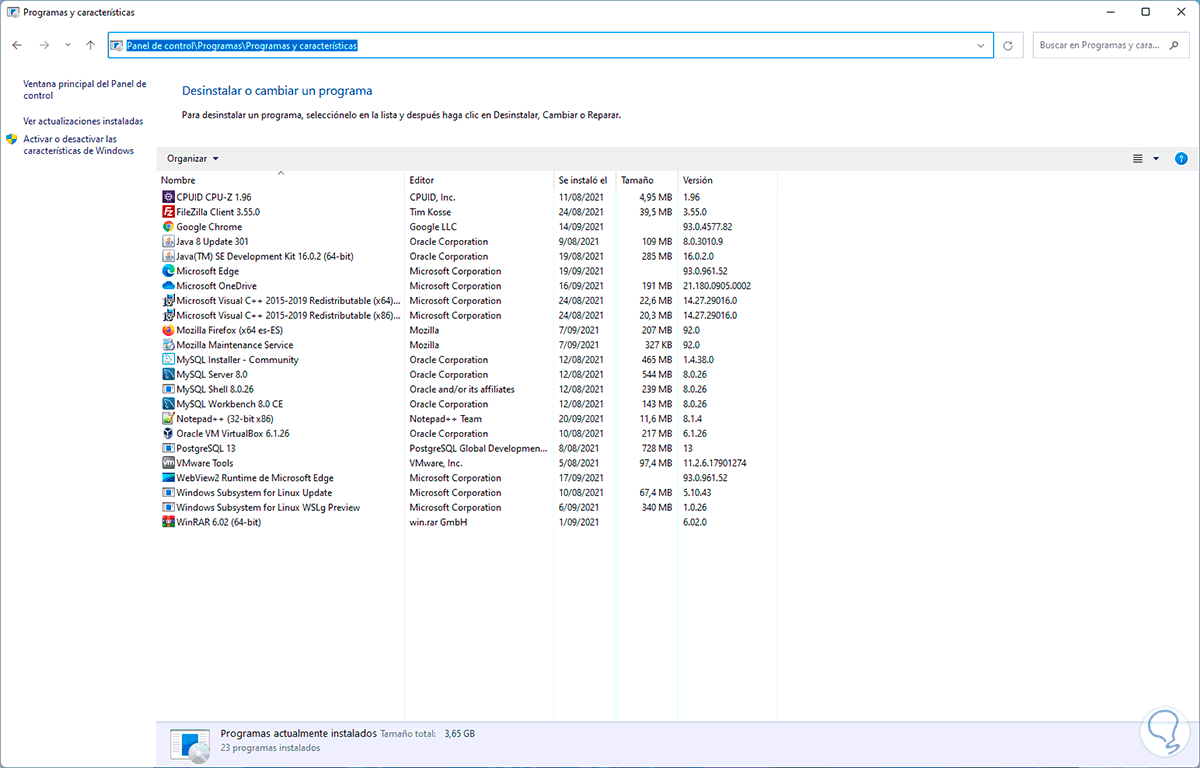Go forward with the right arrow

click(x=44, y=45)
